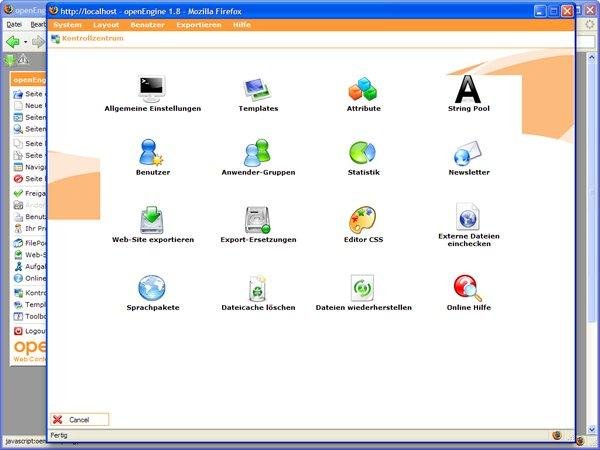600x450 pixels.
Task: Click the Online help icon in background sidebar
Action: point(18,278)
